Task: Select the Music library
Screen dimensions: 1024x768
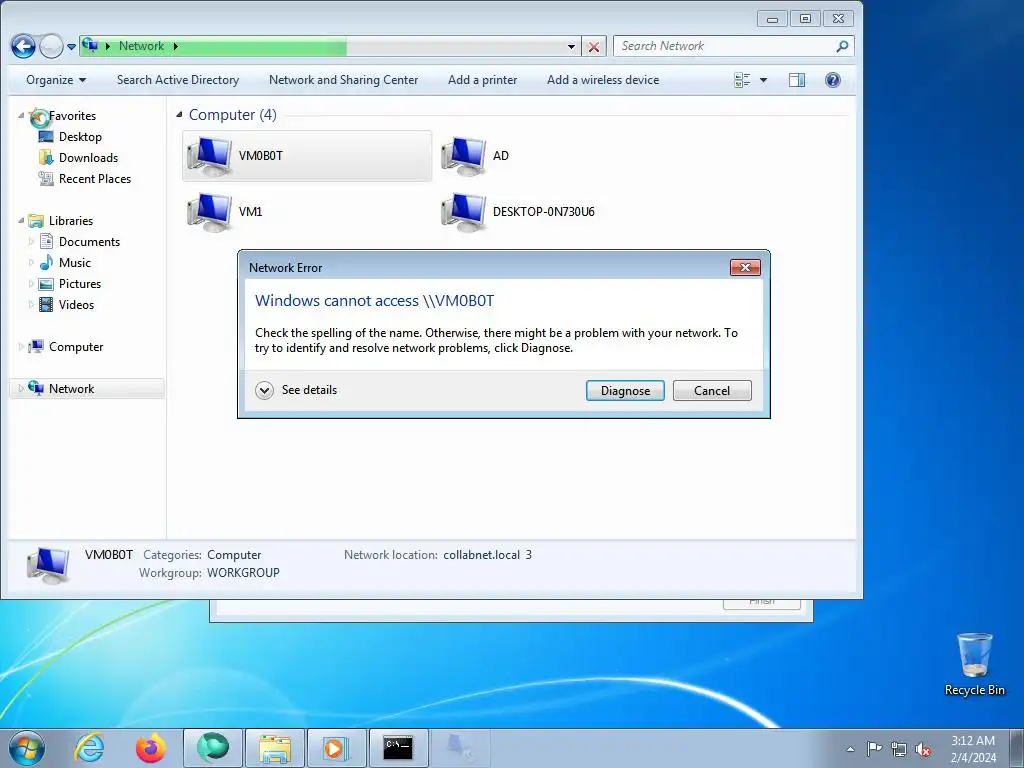Action: [x=74, y=263]
